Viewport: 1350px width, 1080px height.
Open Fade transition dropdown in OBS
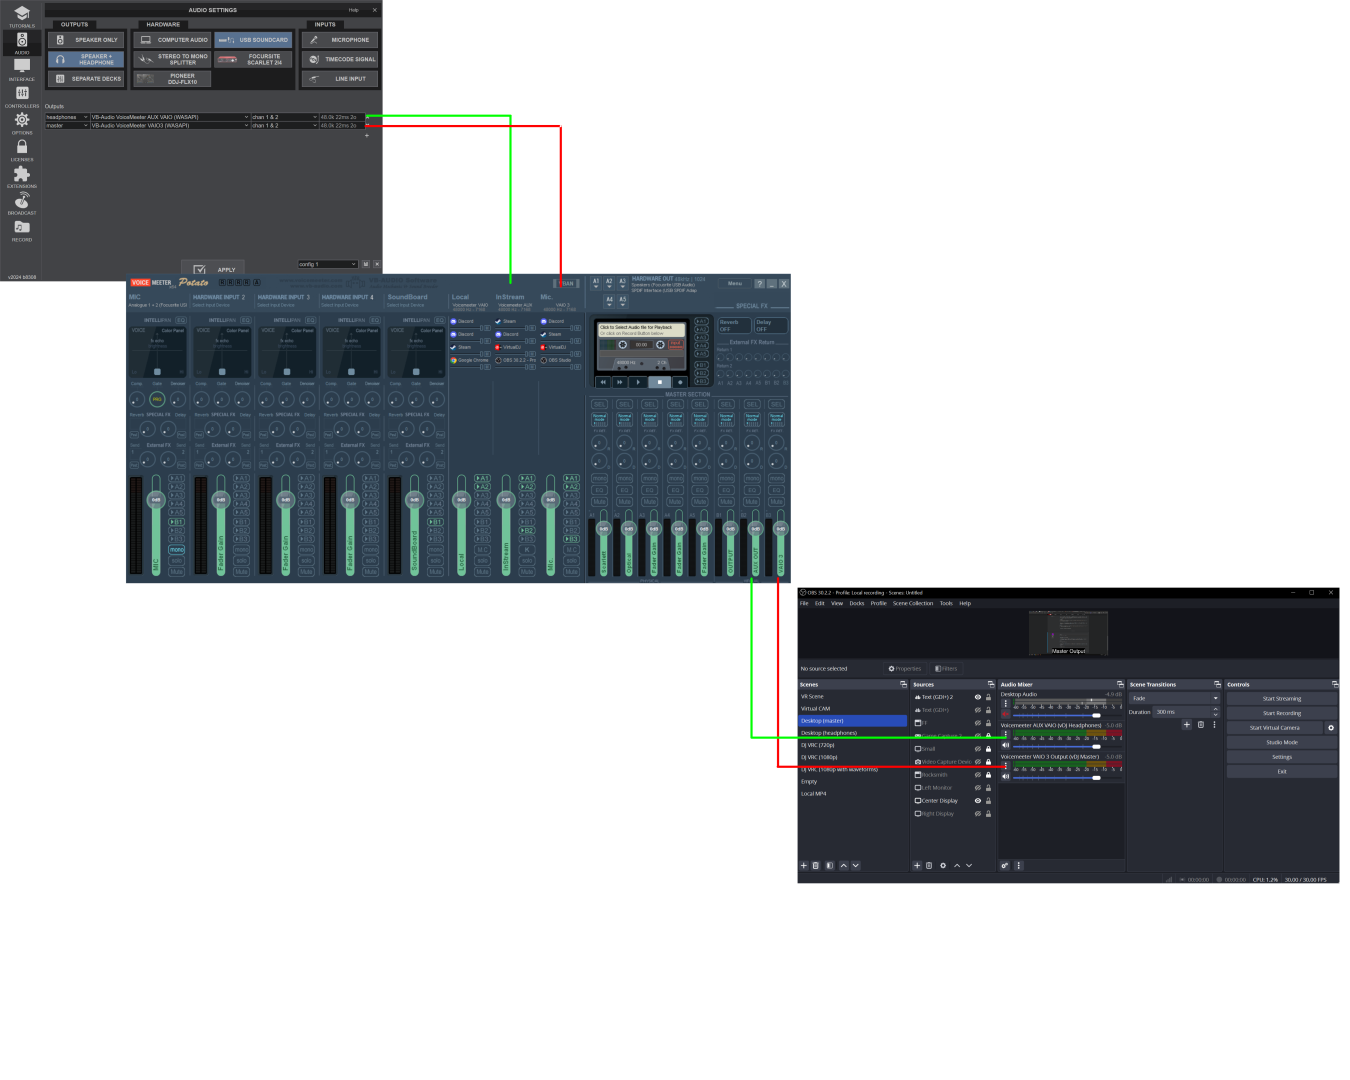pos(1175,698)
